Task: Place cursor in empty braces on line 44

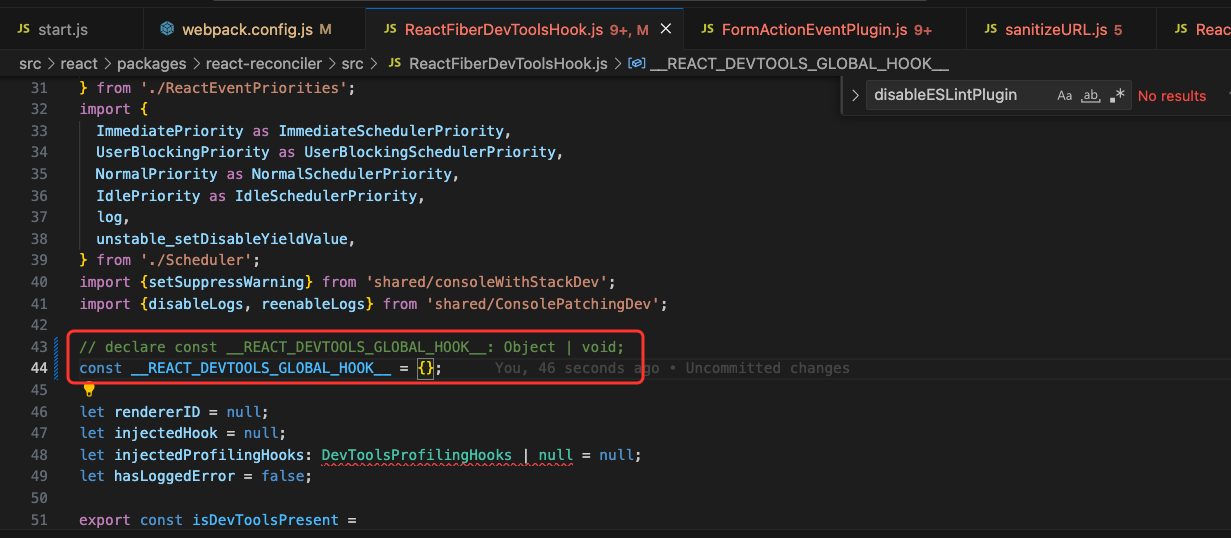Action: click(x=426, y=368)
